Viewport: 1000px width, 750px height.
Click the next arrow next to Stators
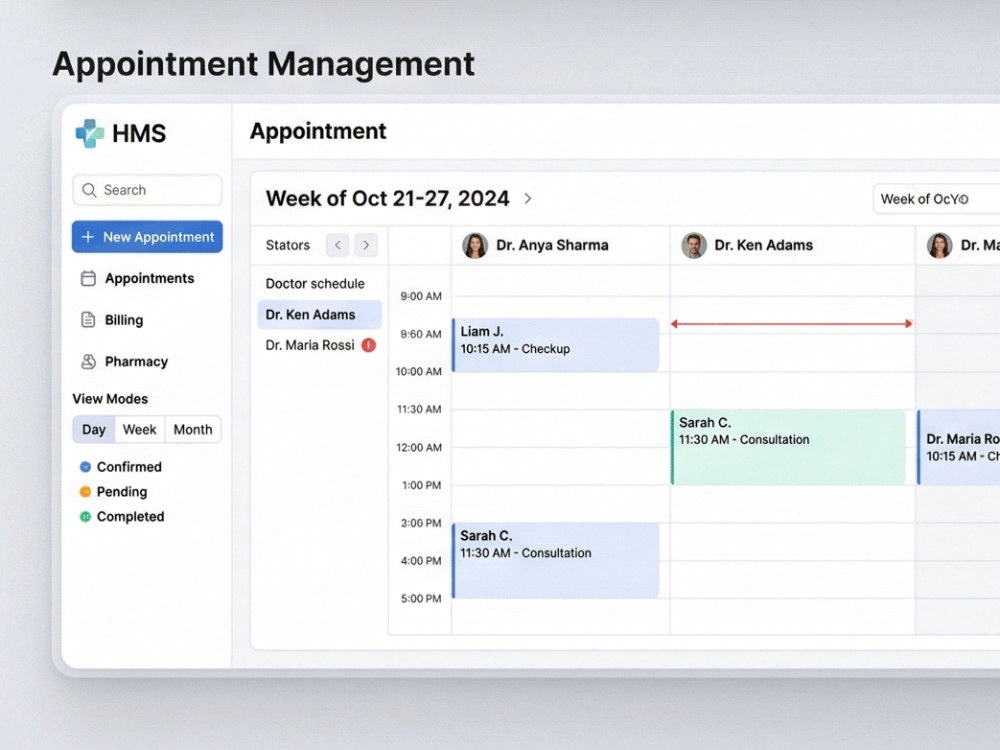[366, 245]
